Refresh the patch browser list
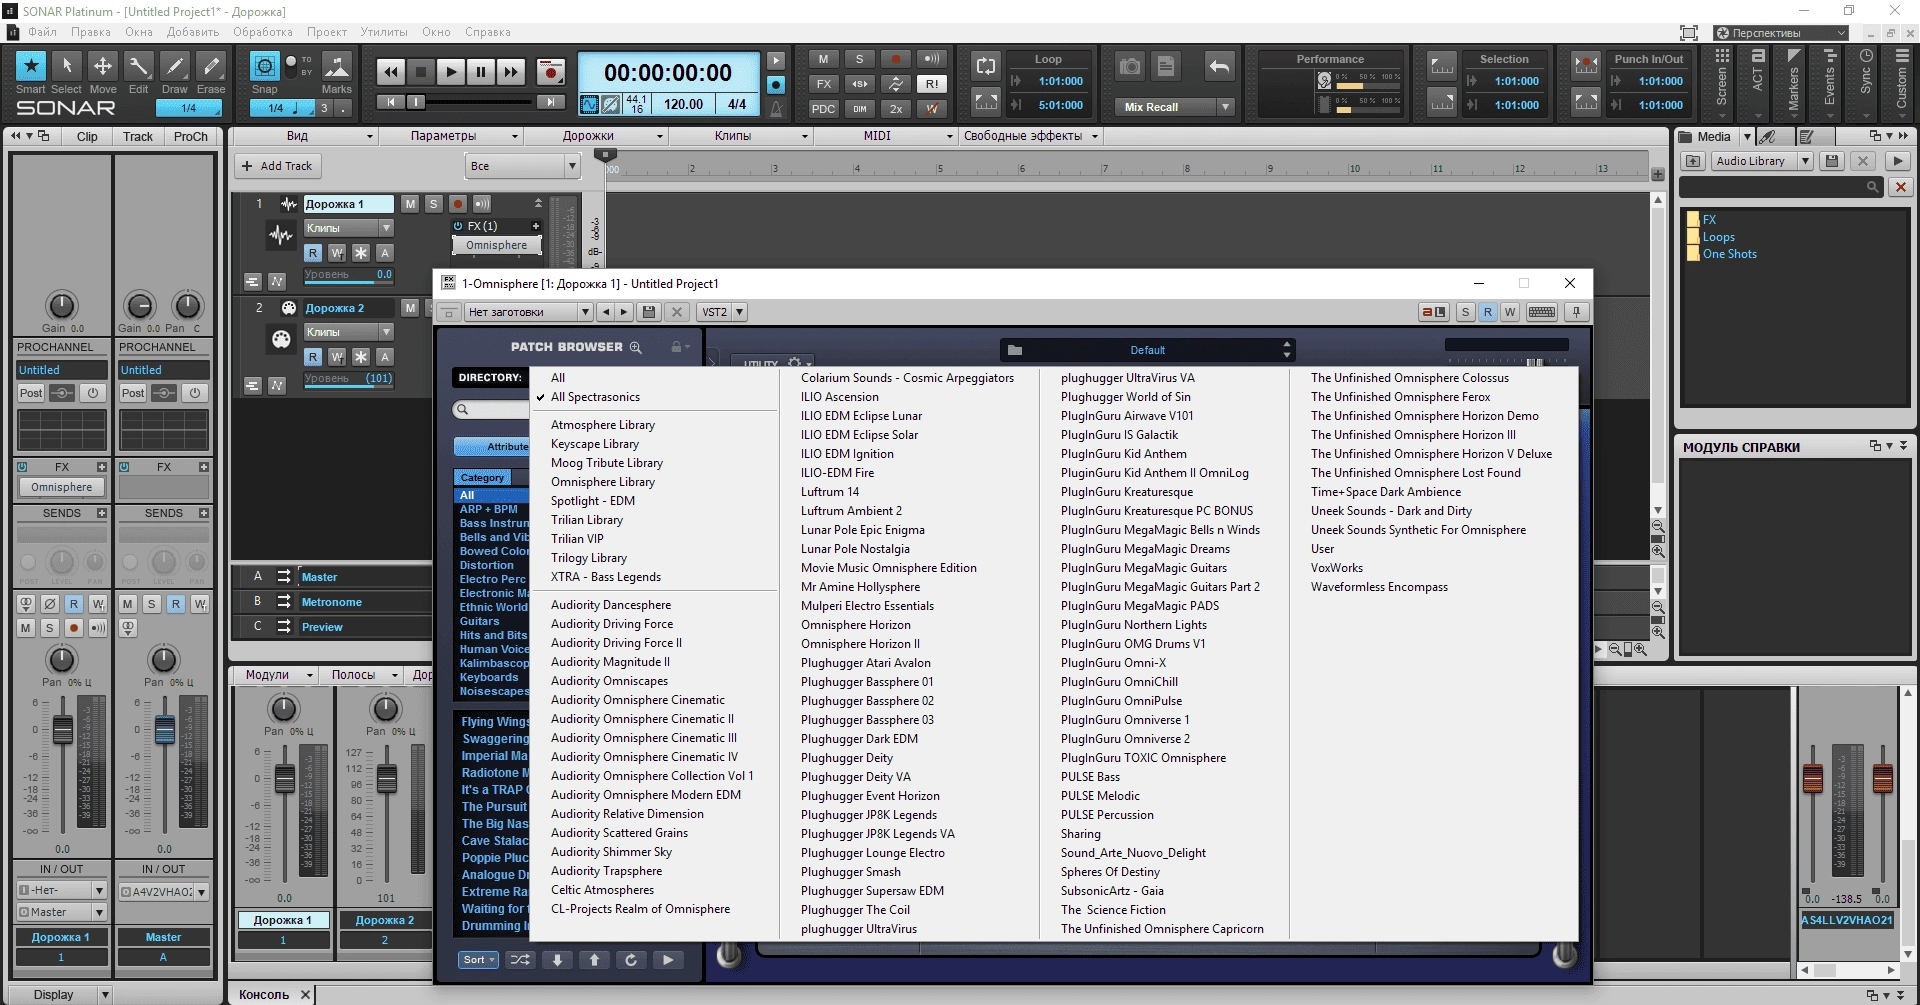The height and width of the screenshot is (1005, 1920). pos(631,960)
